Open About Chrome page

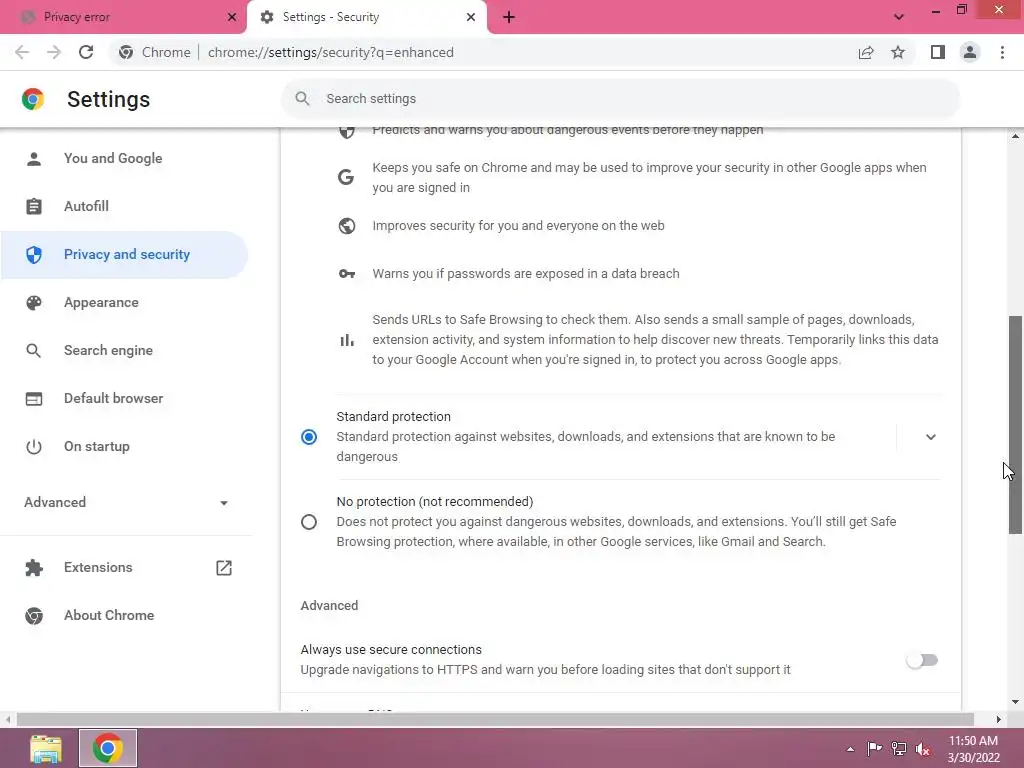coord(124,615)
